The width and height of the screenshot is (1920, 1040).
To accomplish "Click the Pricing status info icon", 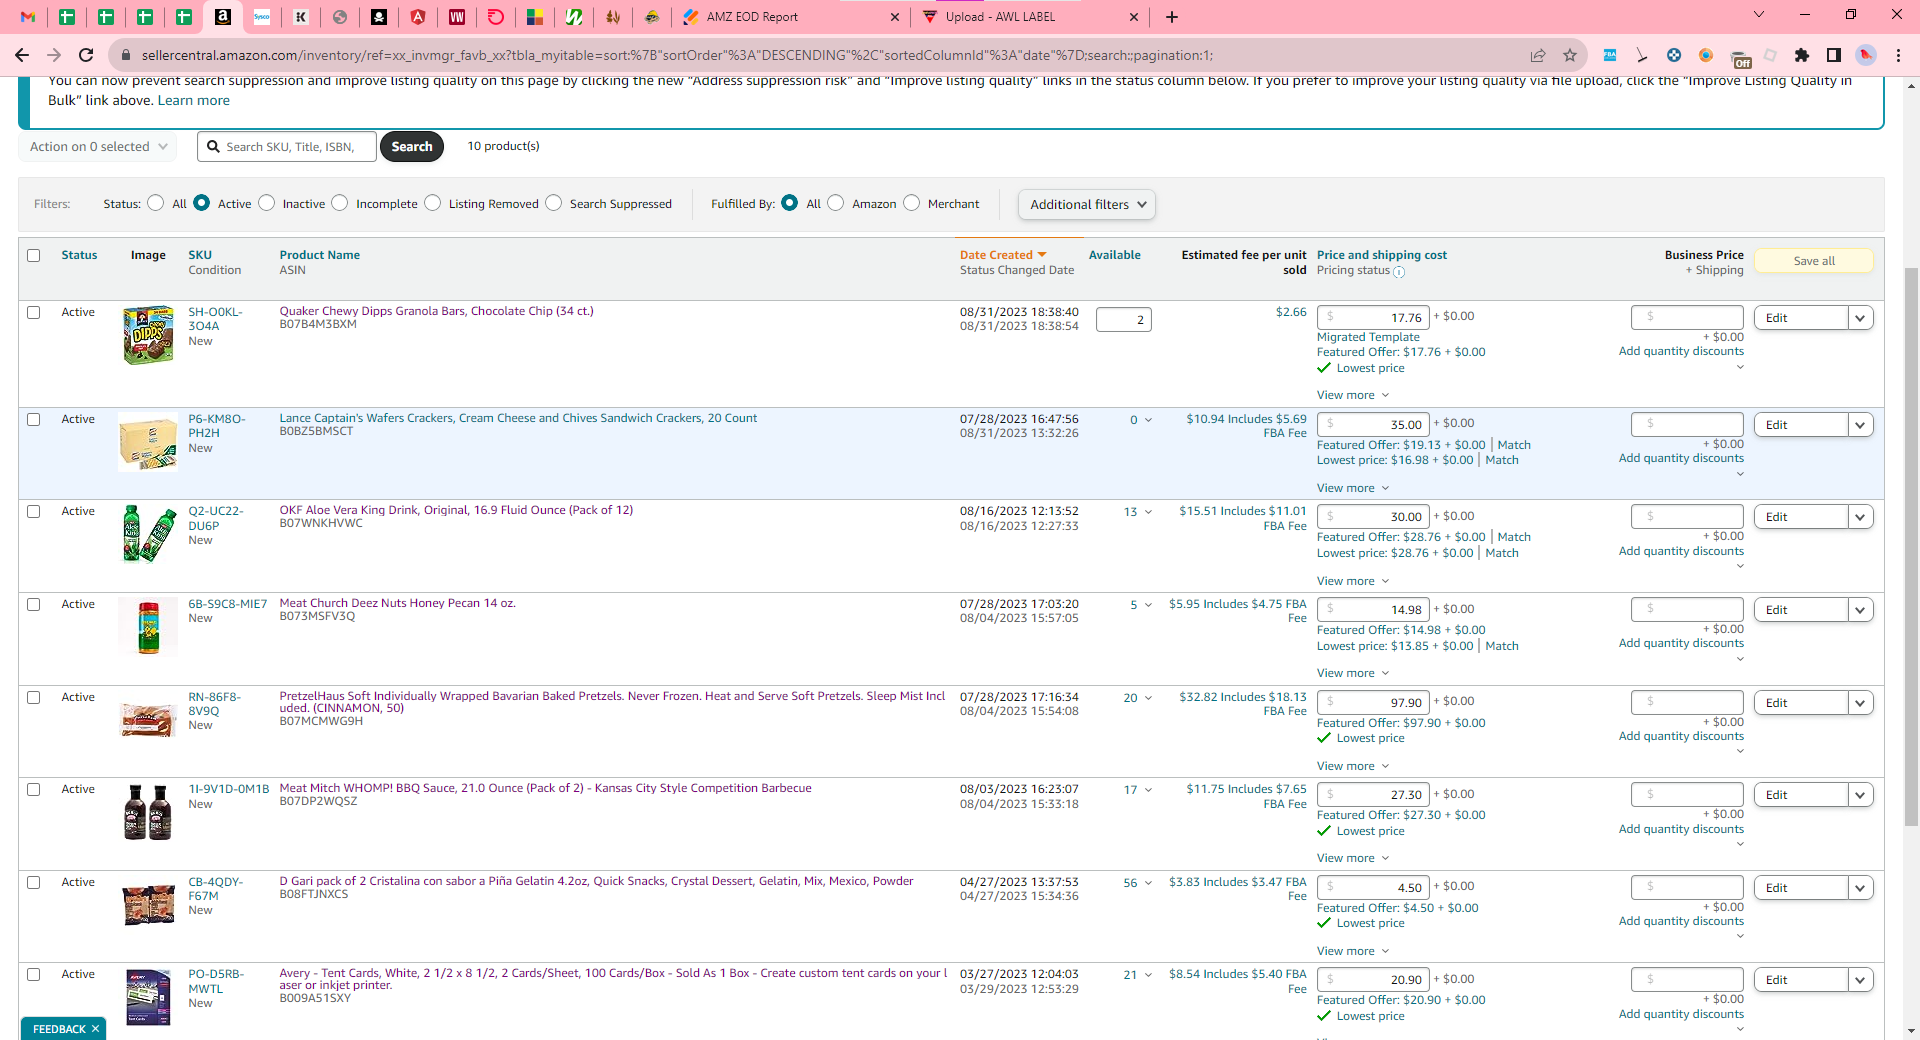I will click(1399, 272).
